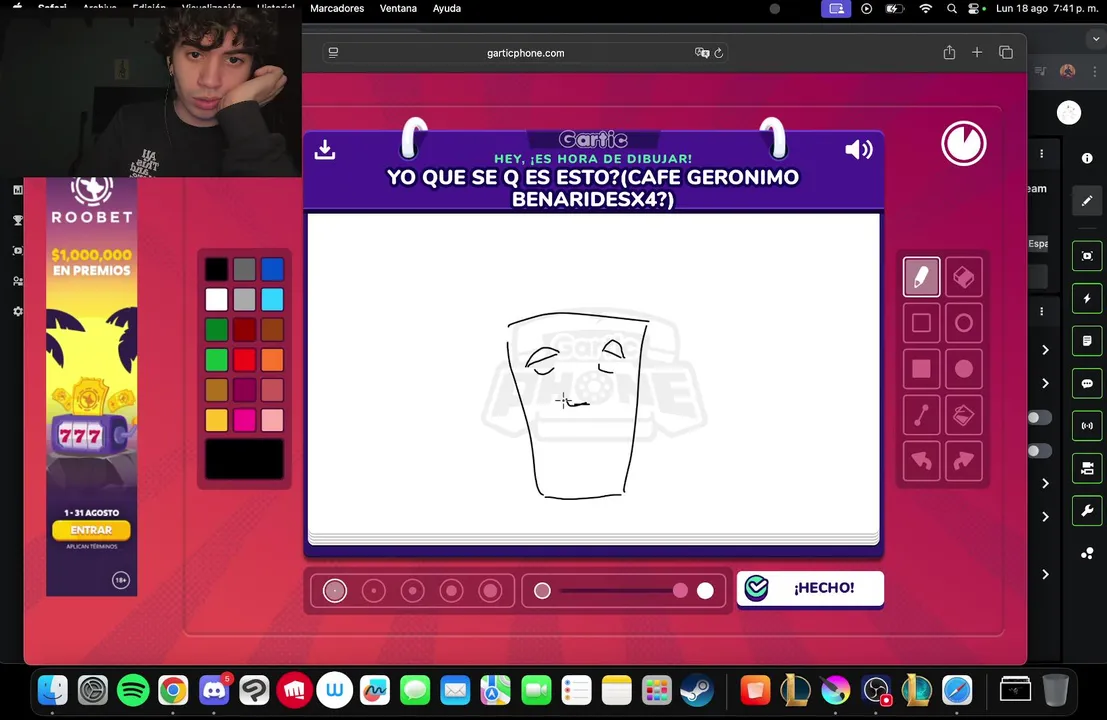Screen dimensions: 1107x720
Task: Expand second chevron row in dashboard panel
Action: (1046, 383)
